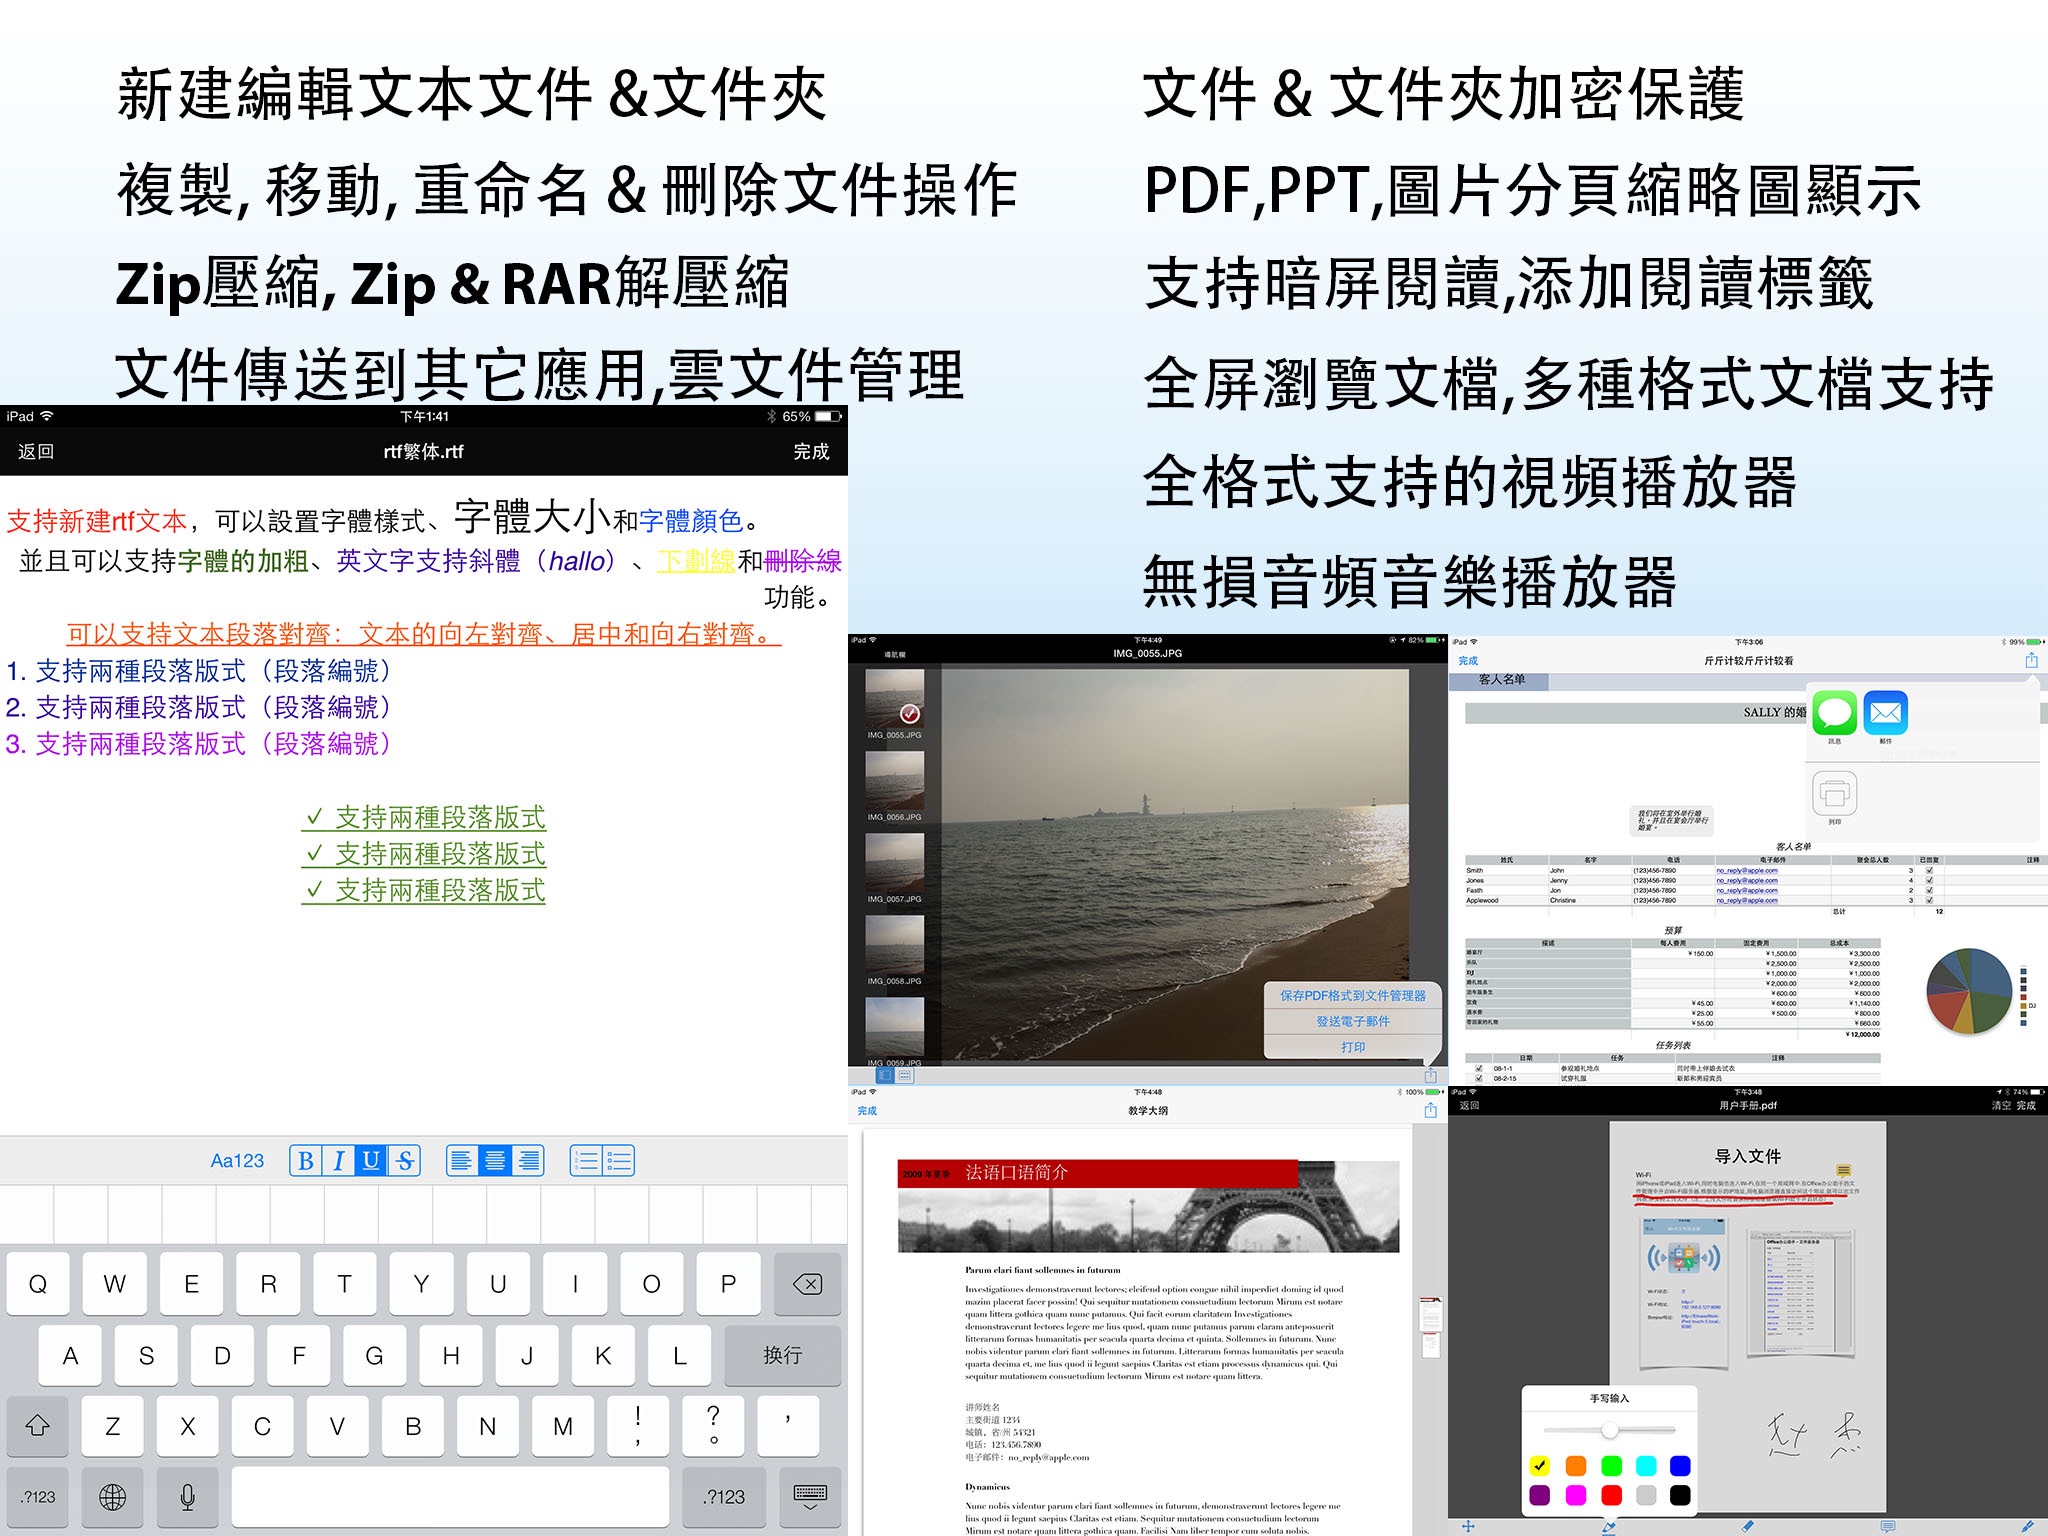
Task: Select the eraser tool in PDF toolbar
Action: click(x=1747, y=1526)
